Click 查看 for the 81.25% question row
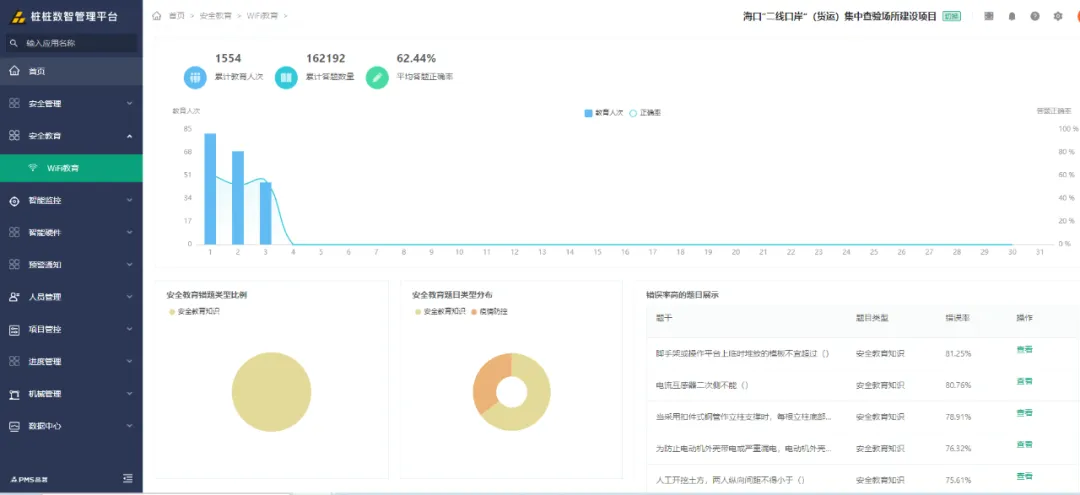Screen dimensions: 1080x495 tap(1024, 350)
